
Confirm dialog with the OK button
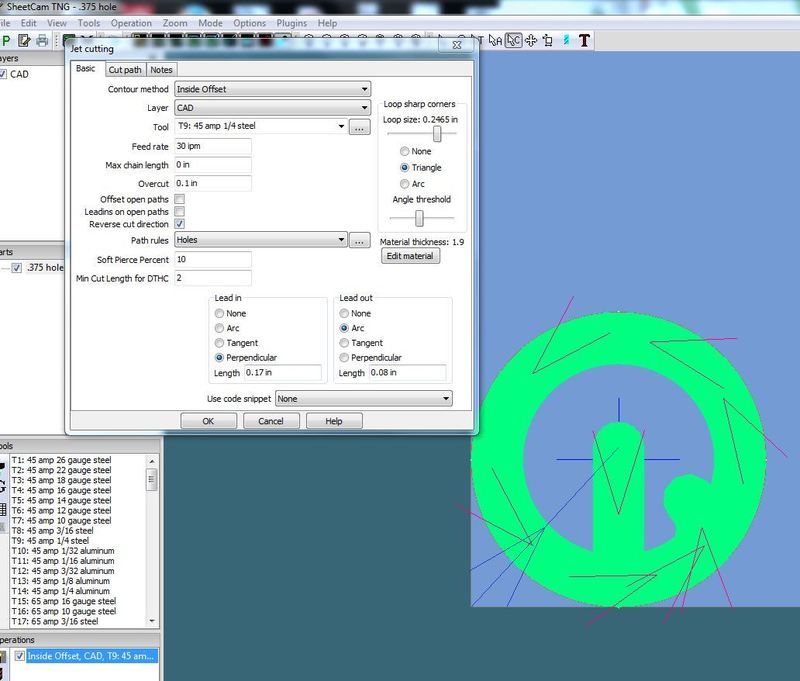click(x=207, y=421)
